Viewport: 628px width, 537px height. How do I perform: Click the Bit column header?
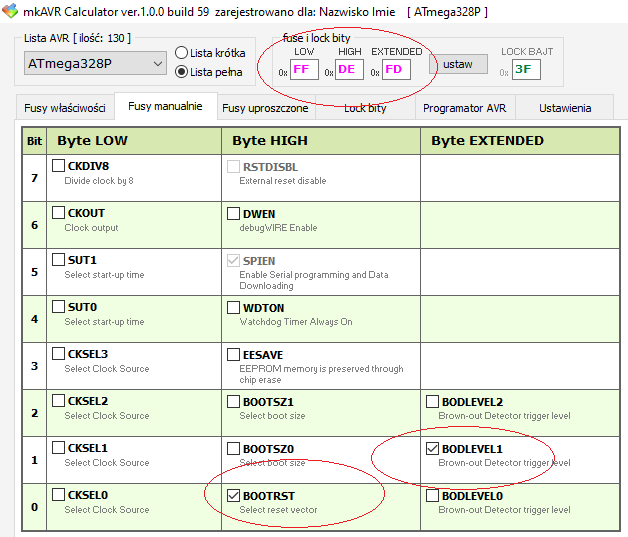click(x=34, y=141)
